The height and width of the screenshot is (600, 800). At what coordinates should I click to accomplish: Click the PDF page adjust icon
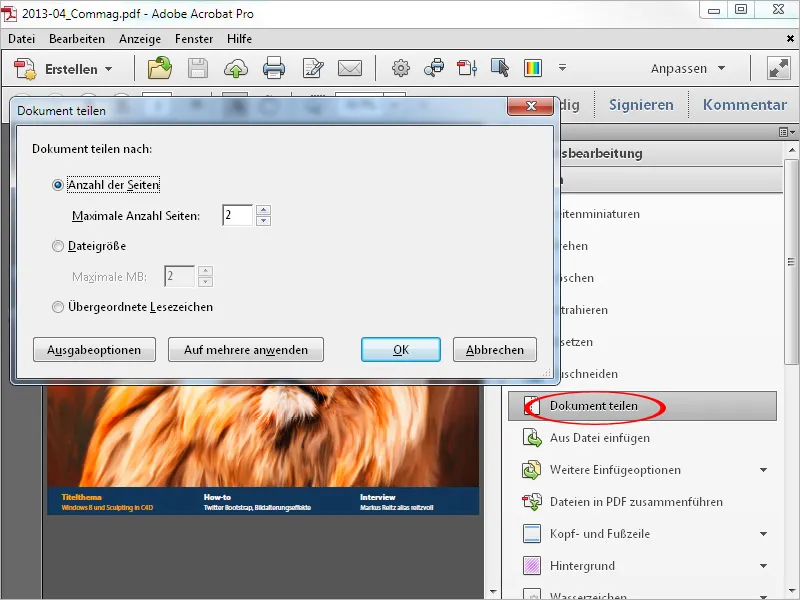[467, 68]
